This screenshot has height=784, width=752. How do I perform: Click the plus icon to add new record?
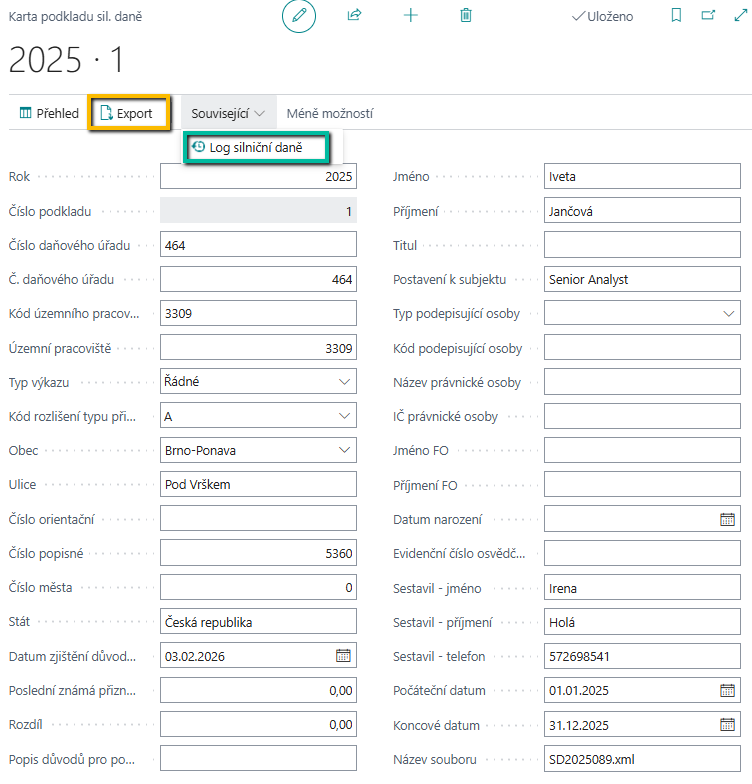(x=410, y=16)
